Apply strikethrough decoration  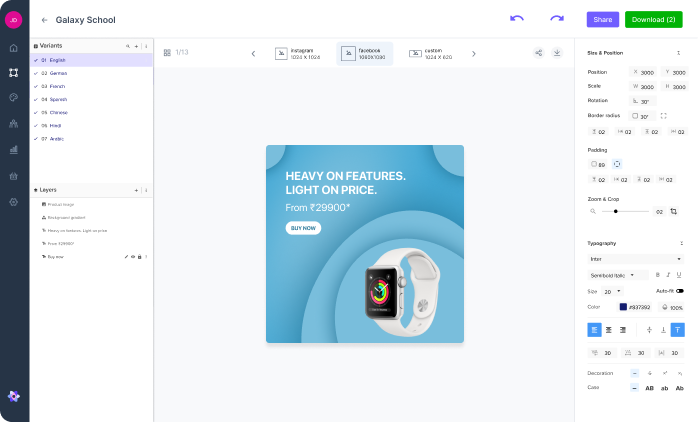click(x=650, y=373)
